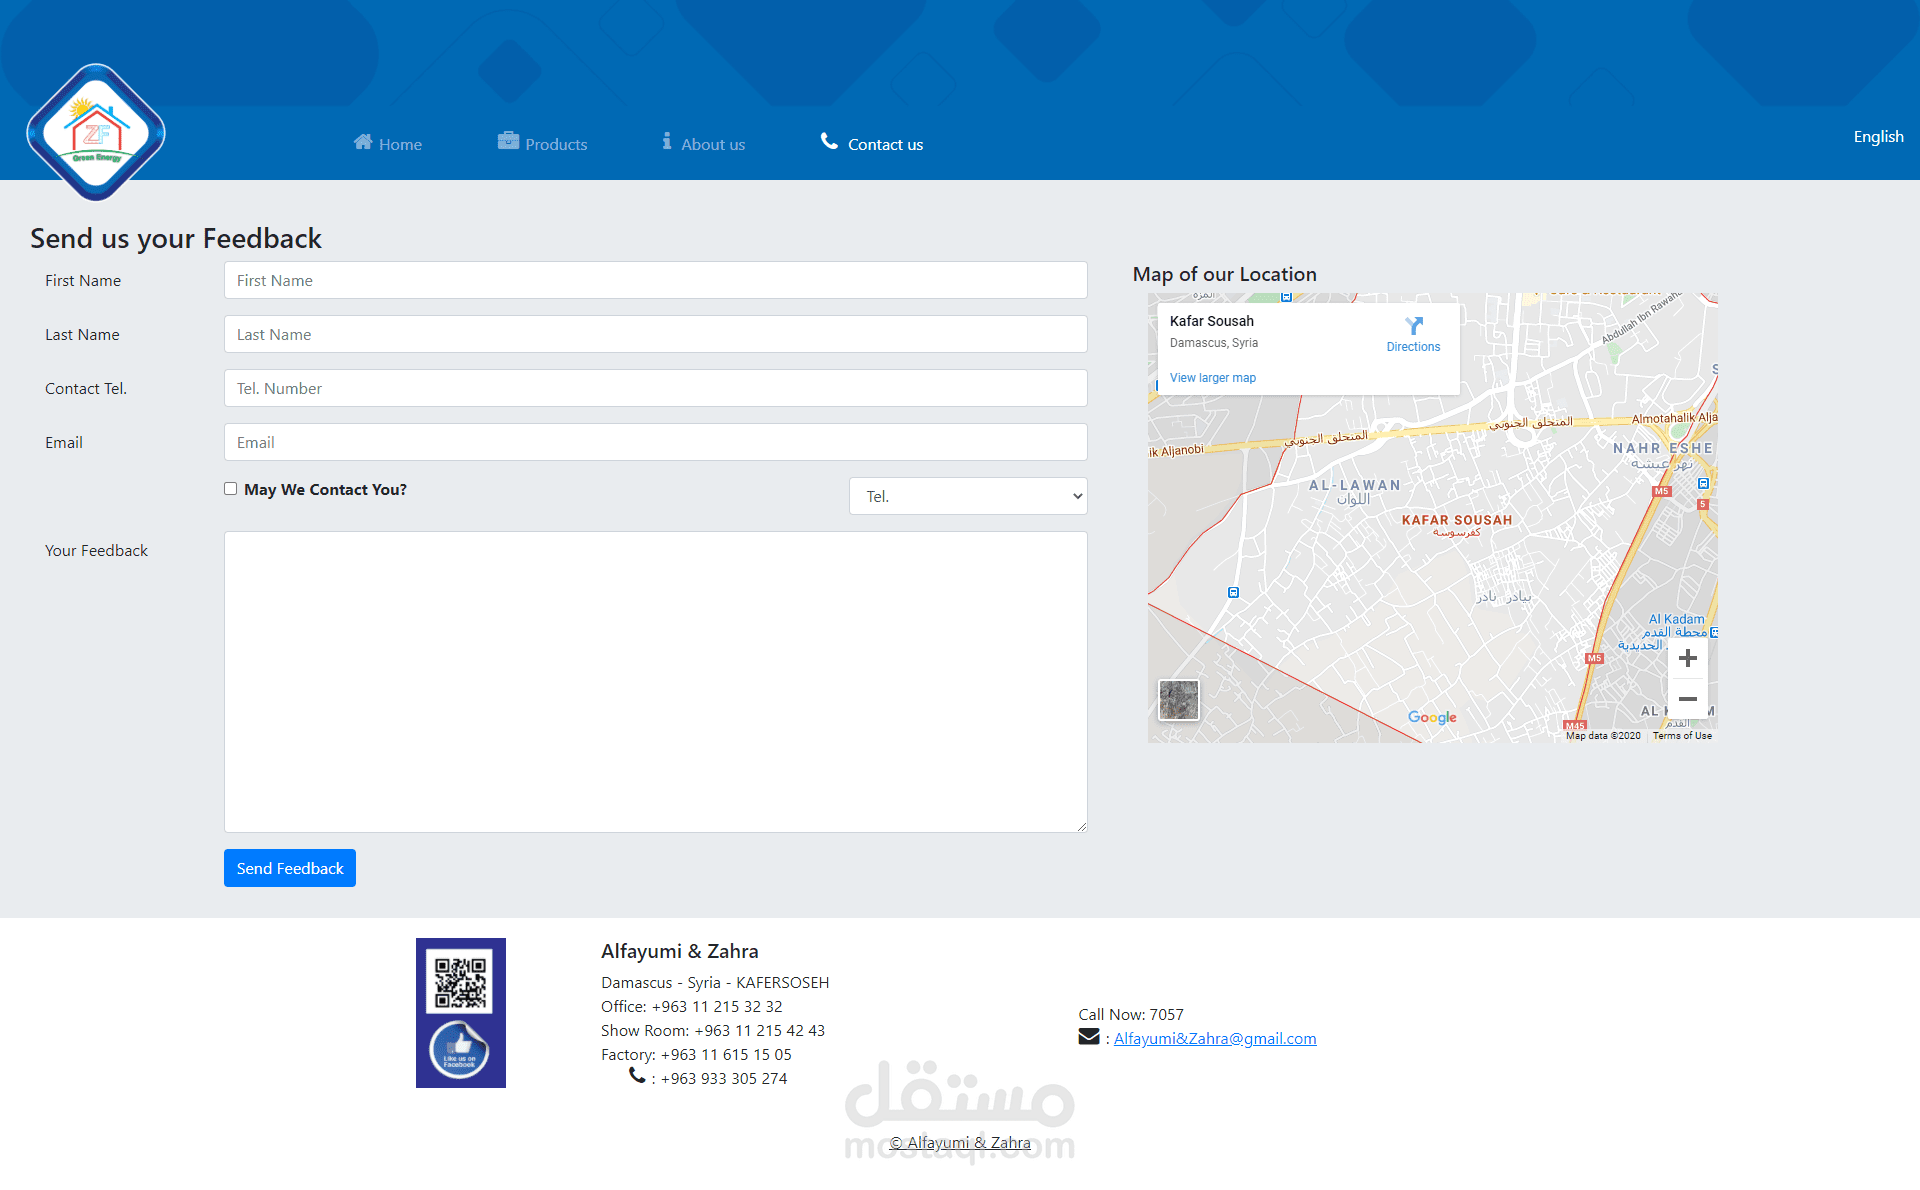Open the Products menu item
This screenshot has height=1190, width=1920.
pyautogui.click(x=556, y=144)
